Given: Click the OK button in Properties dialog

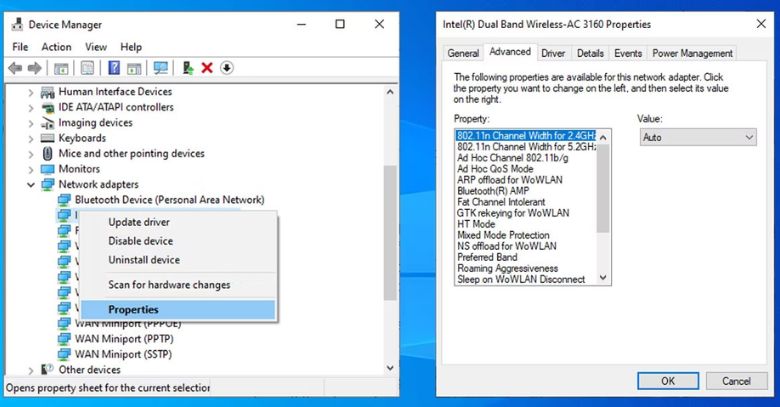Looking at the screenshot, I should [668, 381].
